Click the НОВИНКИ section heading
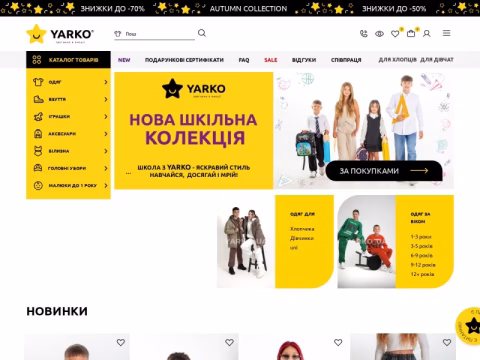 (x=57, y=311)
